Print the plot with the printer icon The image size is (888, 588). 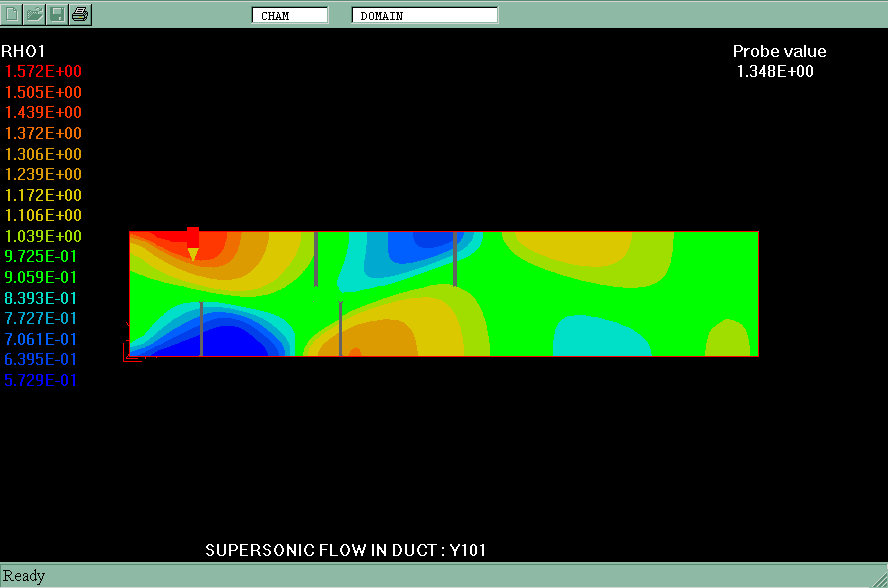(x=80, y=14)
